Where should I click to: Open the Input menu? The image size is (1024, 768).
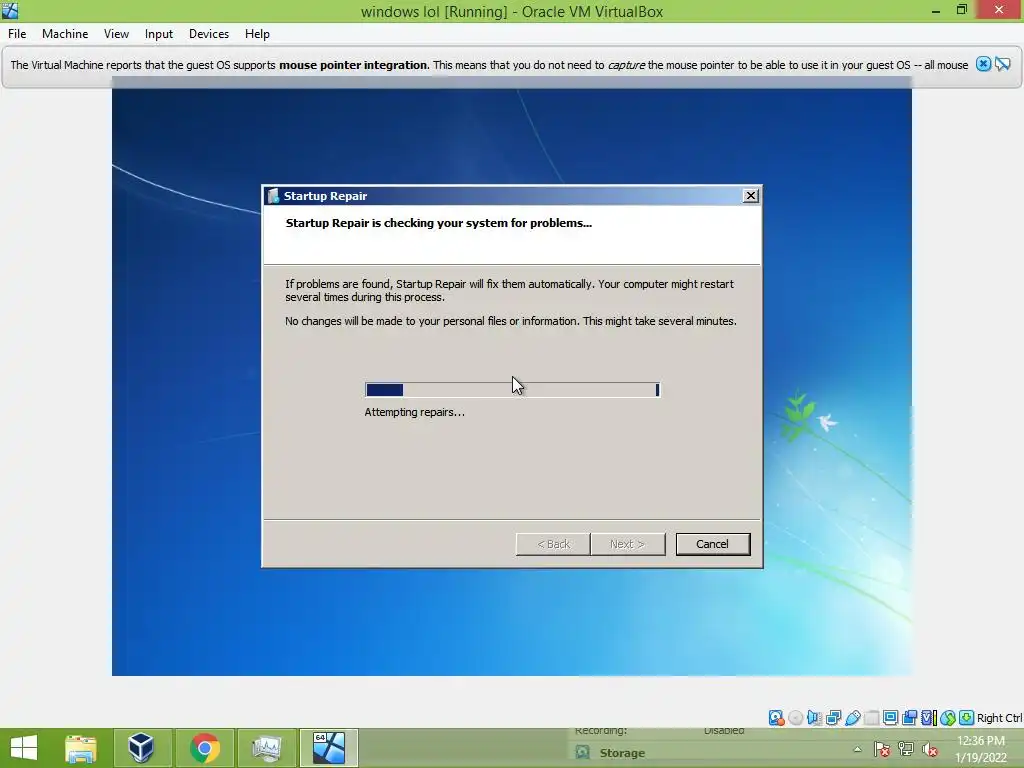coord(159,34)
